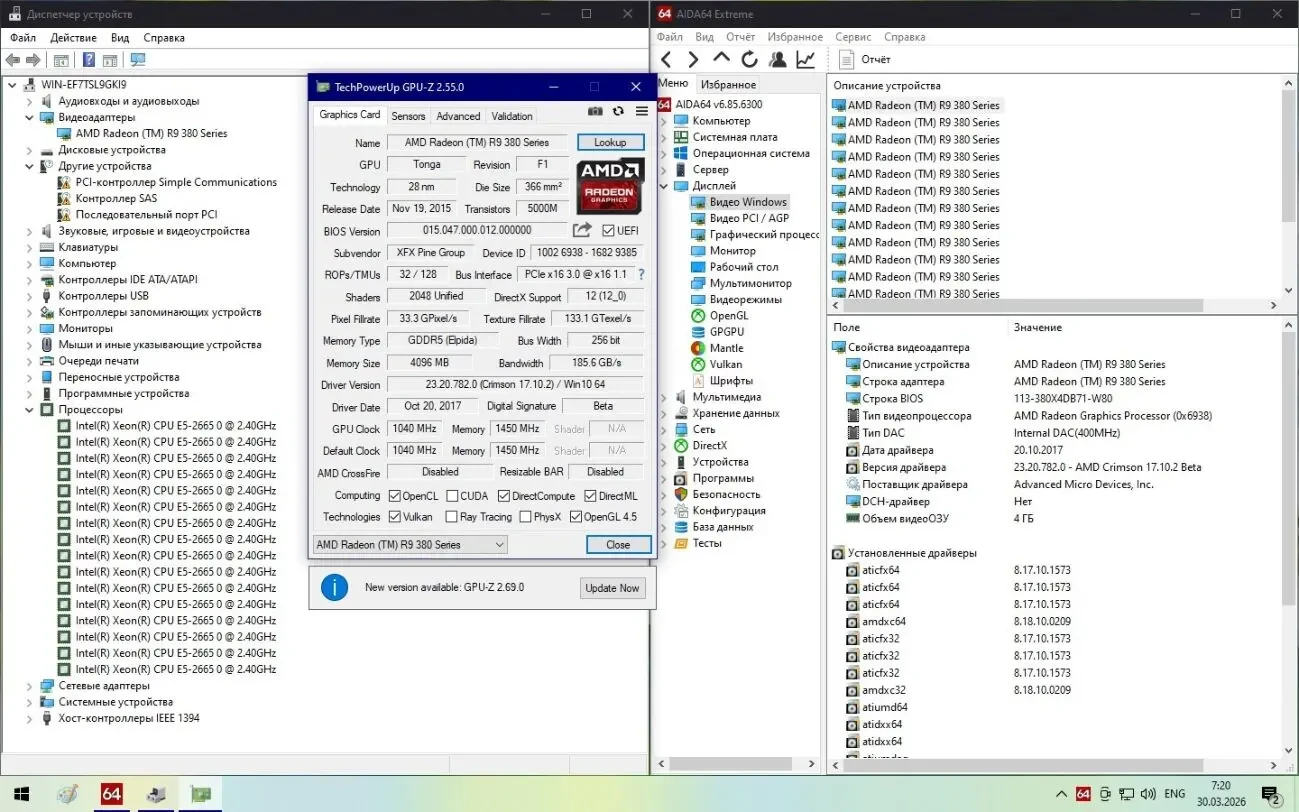Image resolution: width=1299 pixels, height=812 pixels.
Task: Click the Lookup button
Action: tap(610, 143)
